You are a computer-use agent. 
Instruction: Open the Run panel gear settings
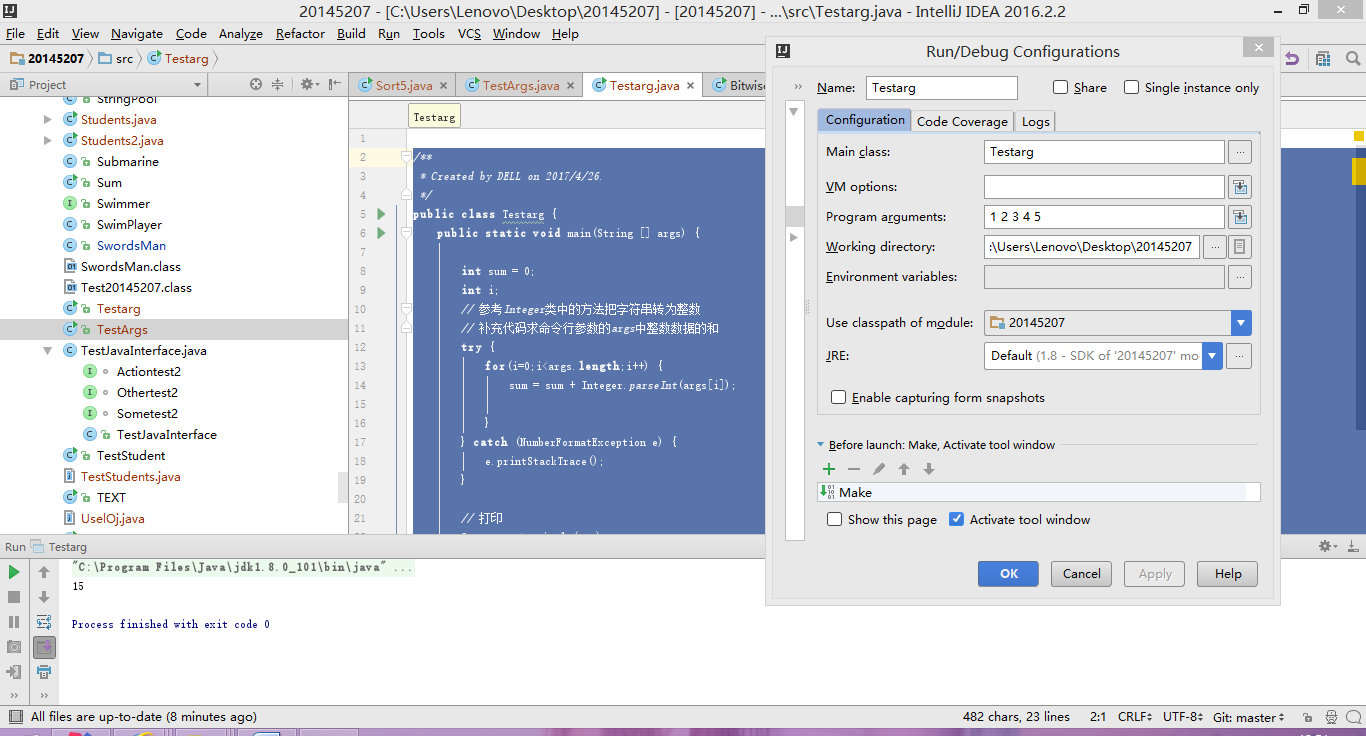(1328, 546)
